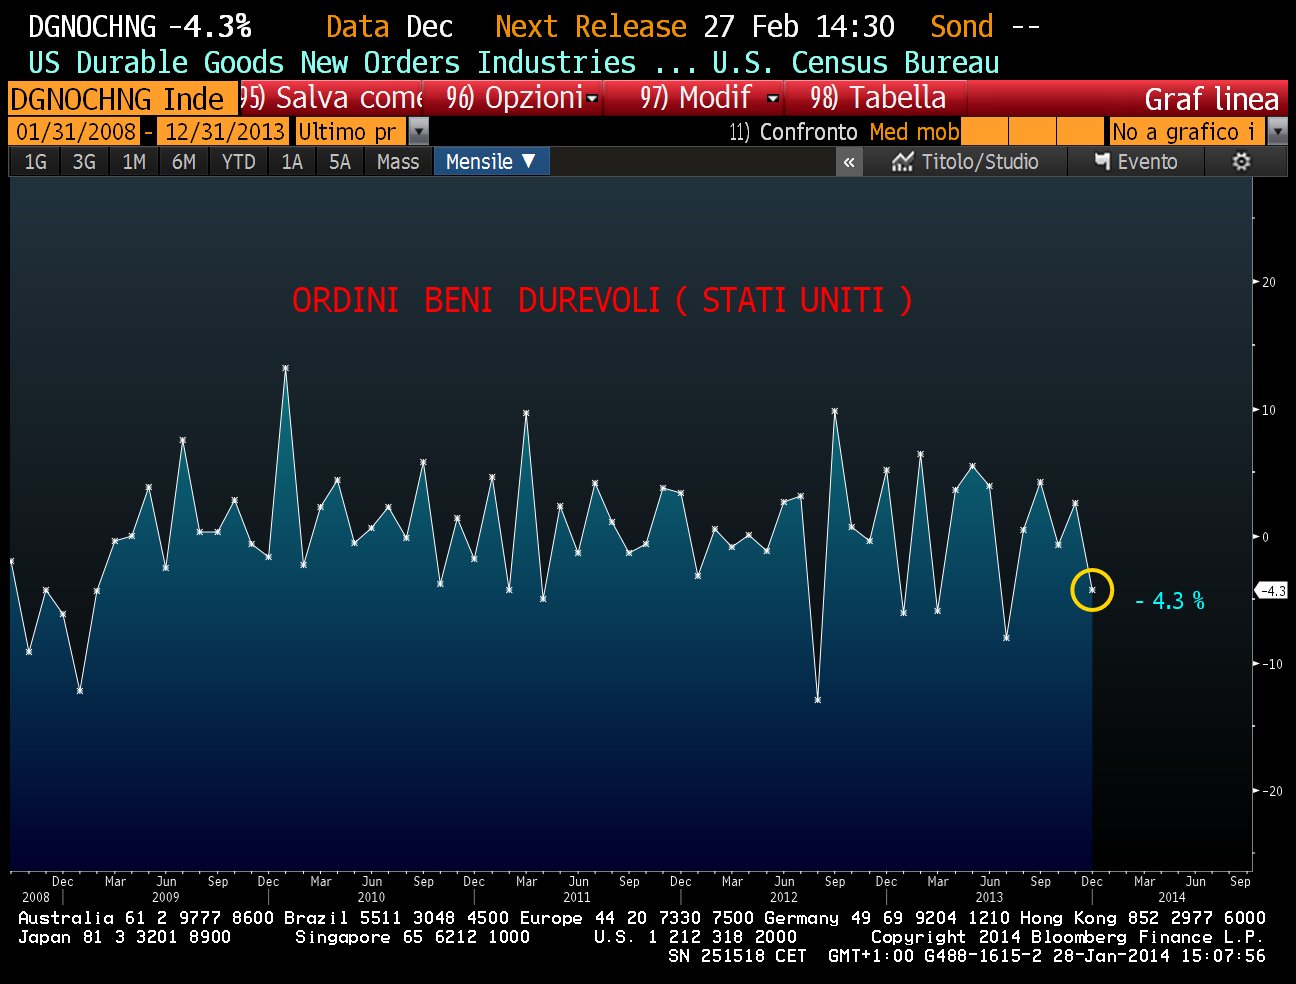Screen dimensions: 1296x984
Task: Click the 27 Feb 14:30 release time
Action: [x=799, y=26]
